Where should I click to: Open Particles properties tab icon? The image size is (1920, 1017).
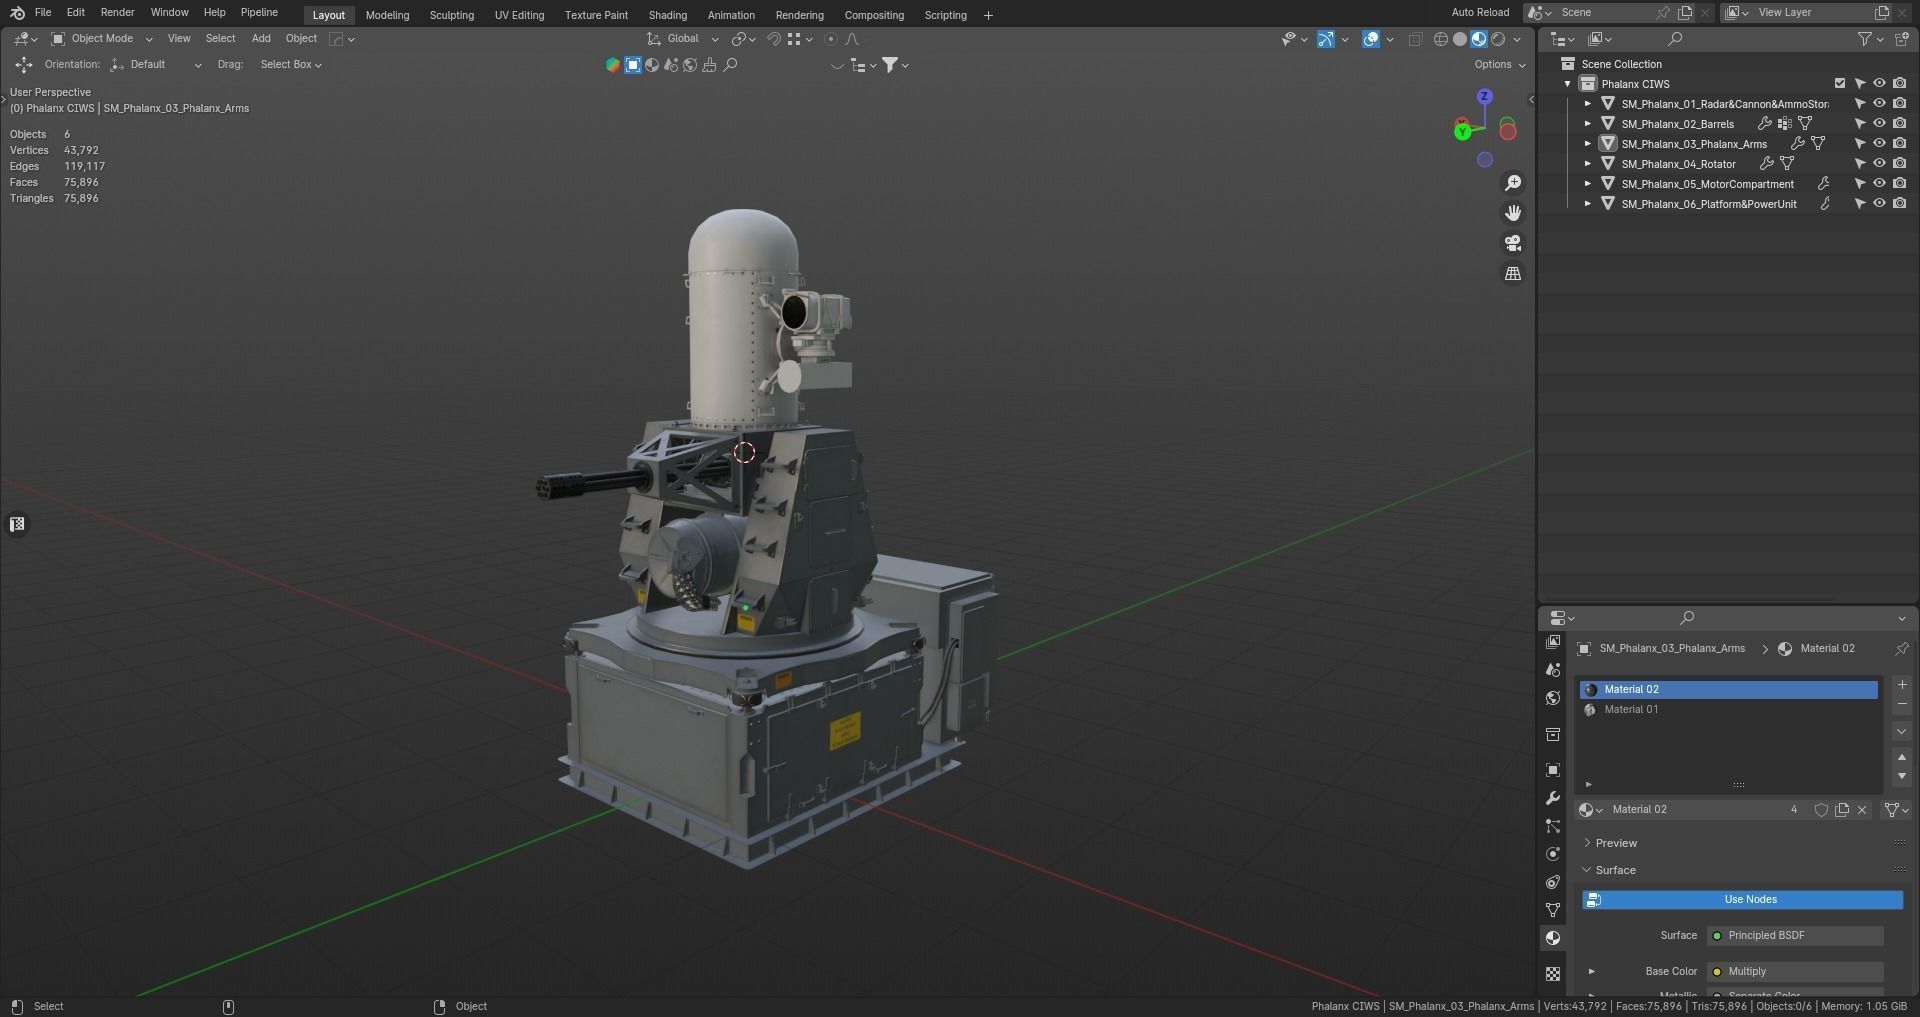tap(1553, 826)
